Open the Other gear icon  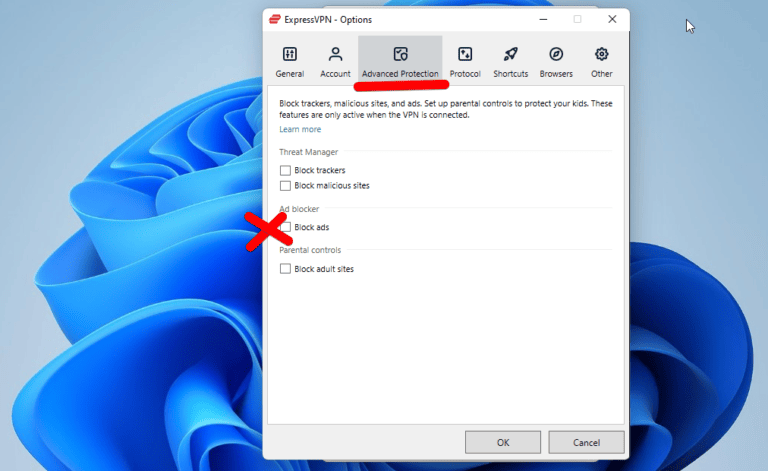601,54
